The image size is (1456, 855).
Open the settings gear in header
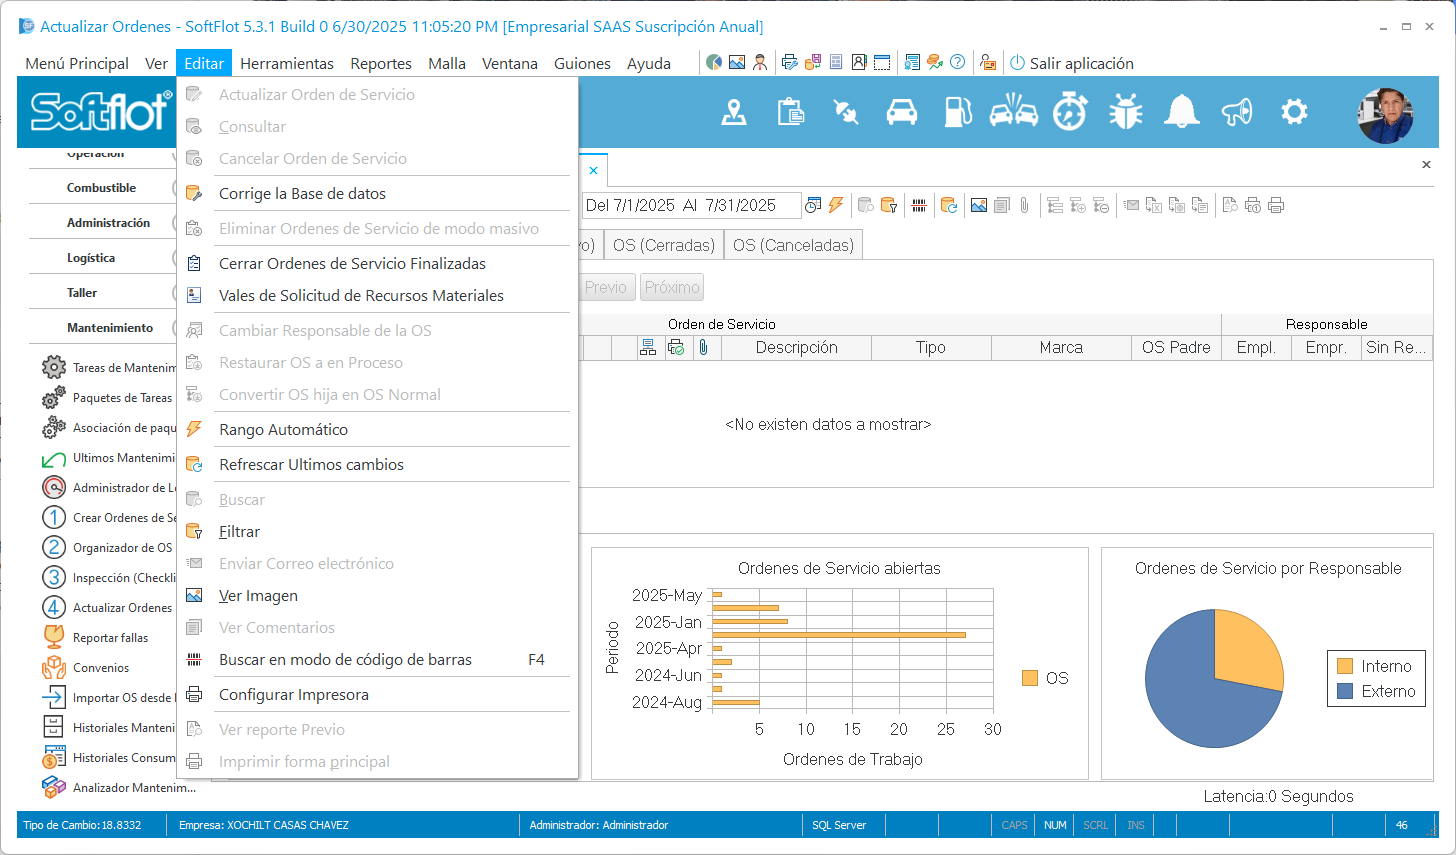click(1294, 112)
